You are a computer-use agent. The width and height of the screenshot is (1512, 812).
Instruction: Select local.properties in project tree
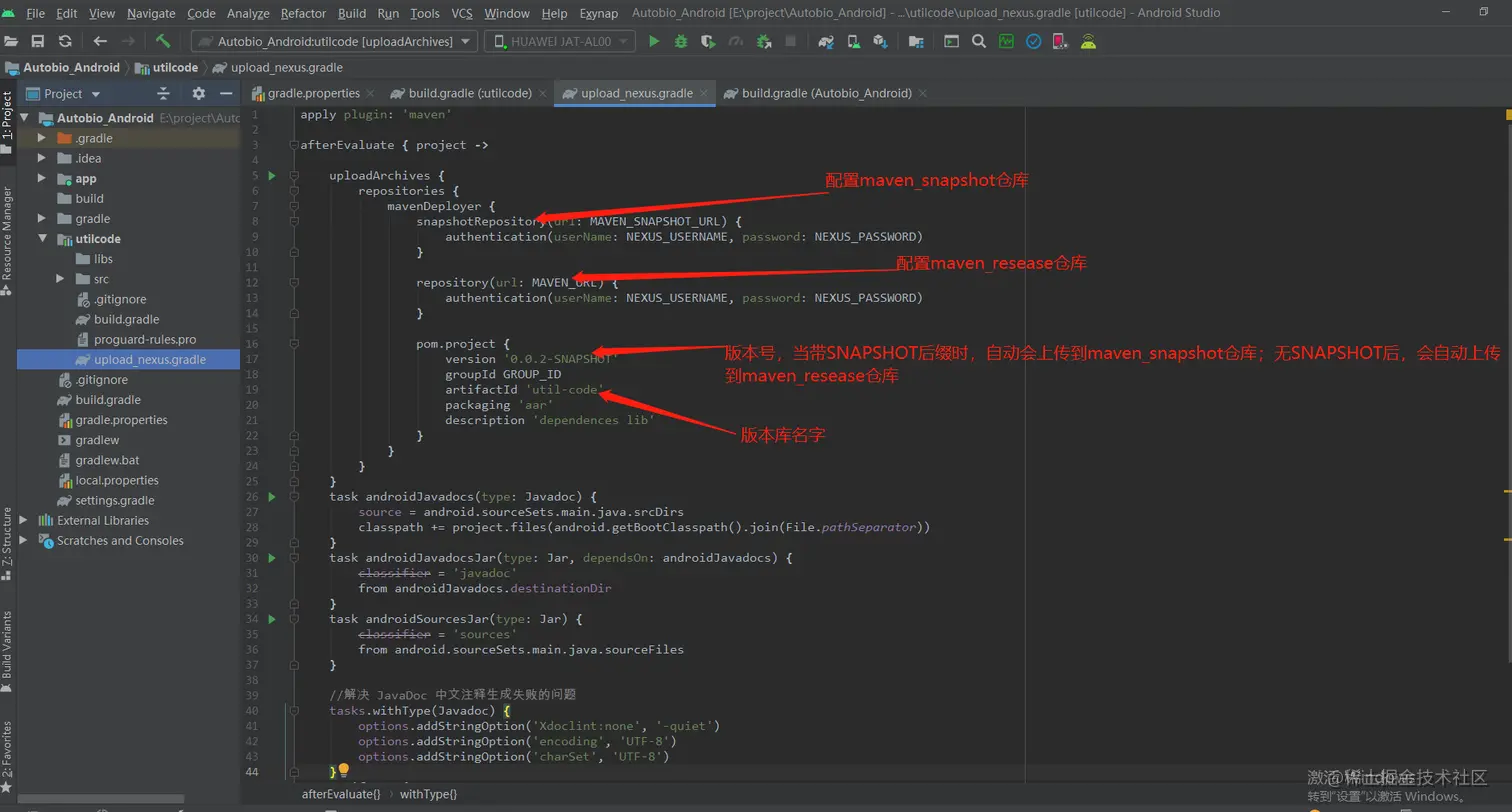(117, 480)
